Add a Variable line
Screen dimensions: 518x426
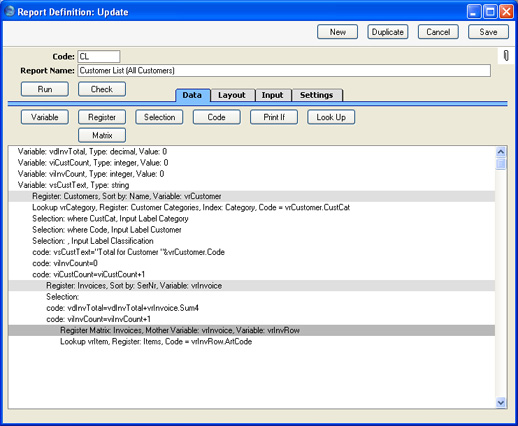(x=45, y=117)
